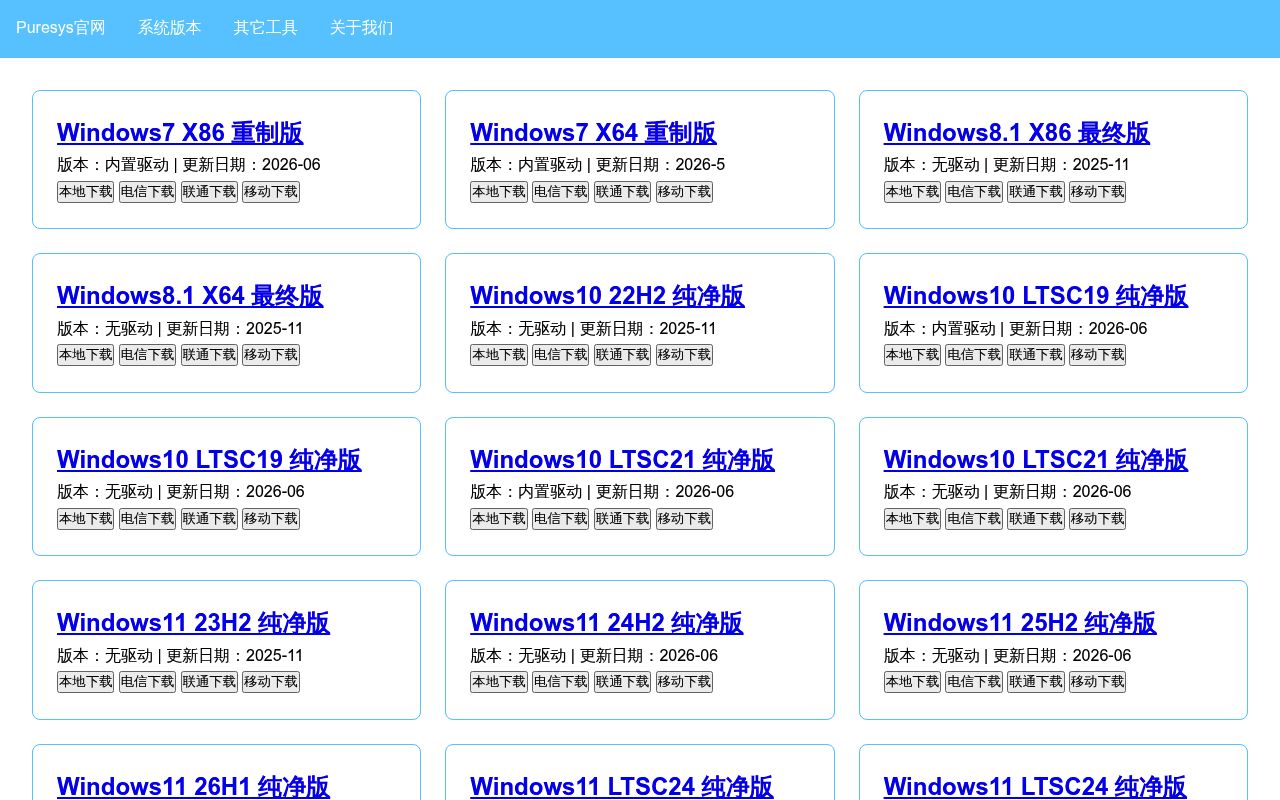This screenshot has height=800, width=1280.
Task: Click 本地下载 under Windows11 23H2 纯净版
Action: (x=85, y=682)
